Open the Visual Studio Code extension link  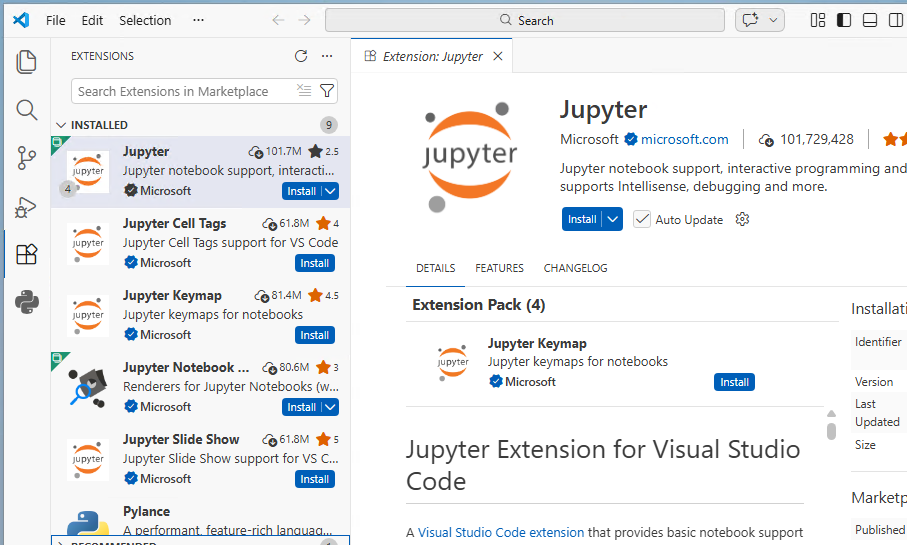tap(501, 532)
